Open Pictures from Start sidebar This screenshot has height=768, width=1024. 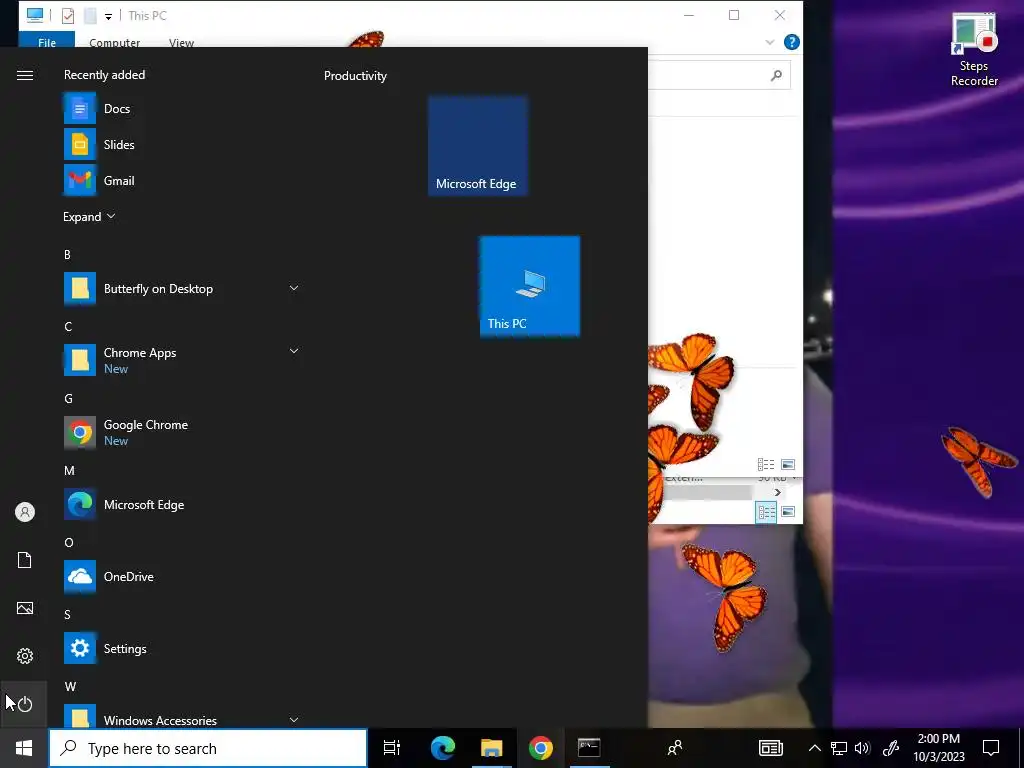[x=24, y=608]
